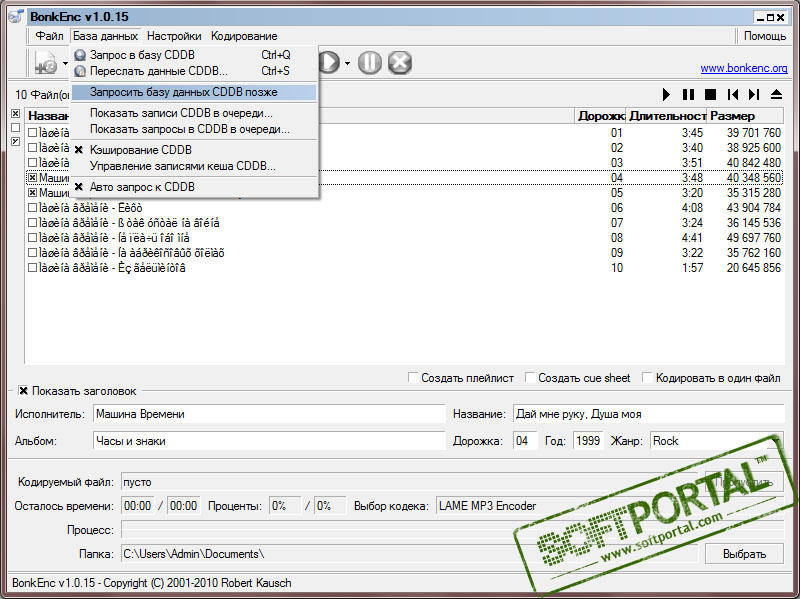Viewport: 800px width, 599px height.
Task: Check the checkbox of track 06 row
Action: (x=33, y=208)
